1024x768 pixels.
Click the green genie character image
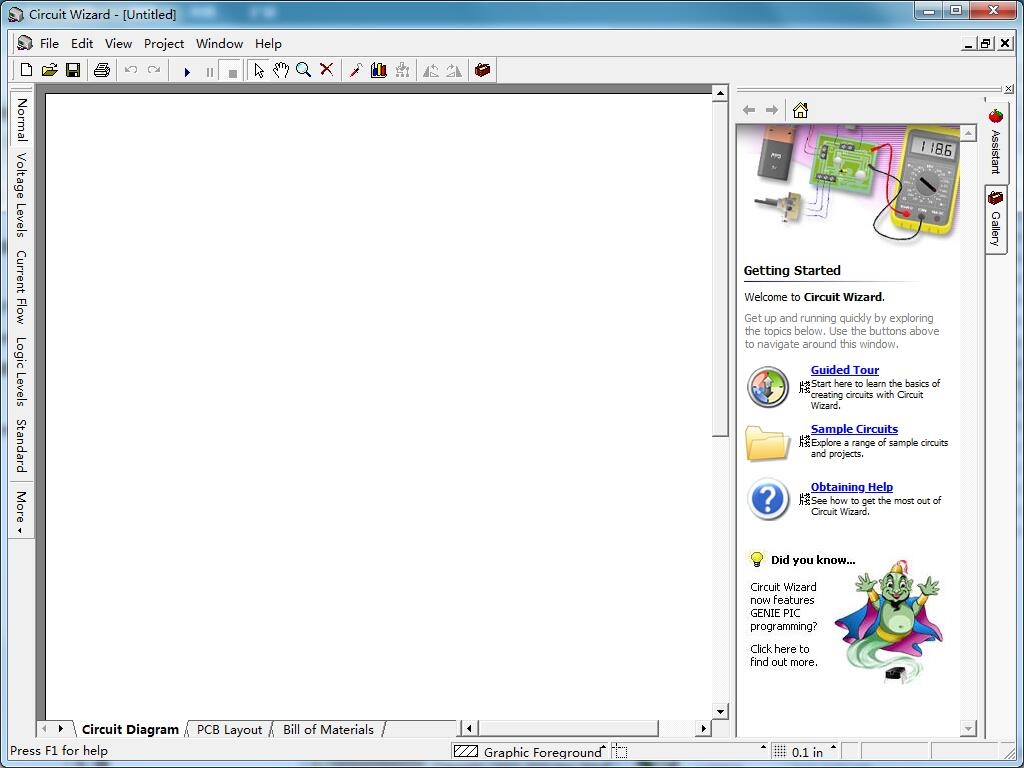889,622
